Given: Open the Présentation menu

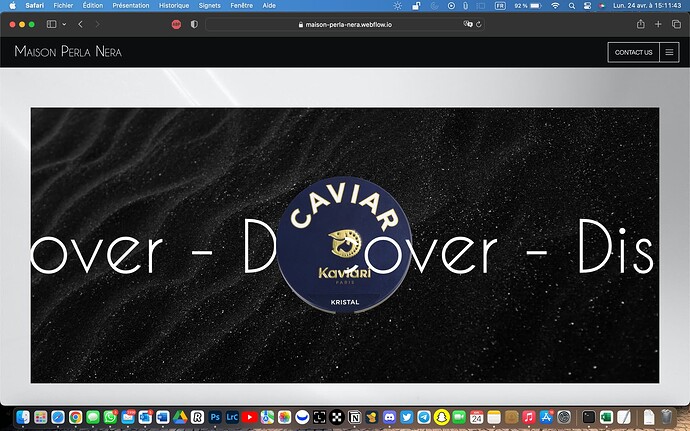Looking at the screenshot, I should tap(131, 5).
